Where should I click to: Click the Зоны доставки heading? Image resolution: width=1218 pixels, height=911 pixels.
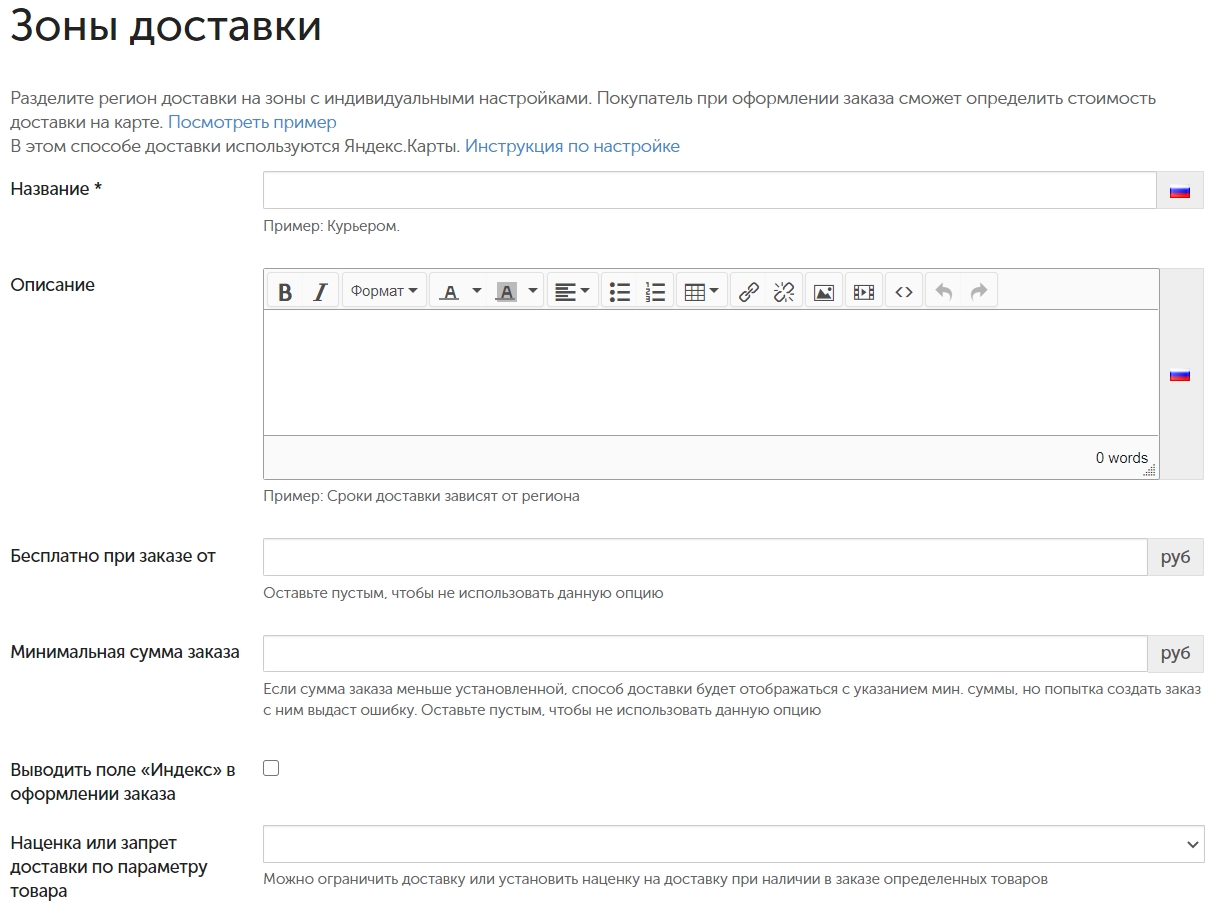pyautogui.click(x=166, y=25)
